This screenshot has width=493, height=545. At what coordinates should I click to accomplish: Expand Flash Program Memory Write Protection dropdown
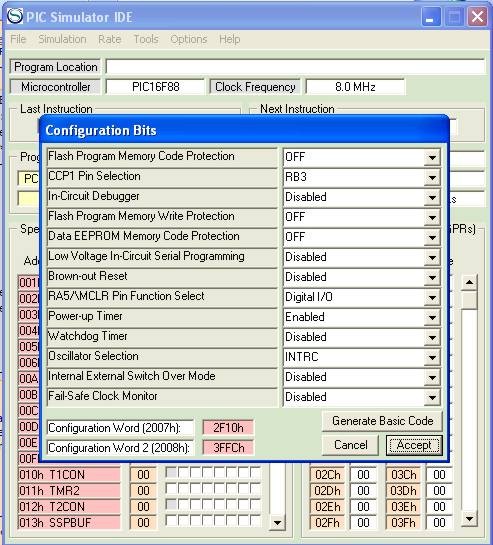[432, 218]
